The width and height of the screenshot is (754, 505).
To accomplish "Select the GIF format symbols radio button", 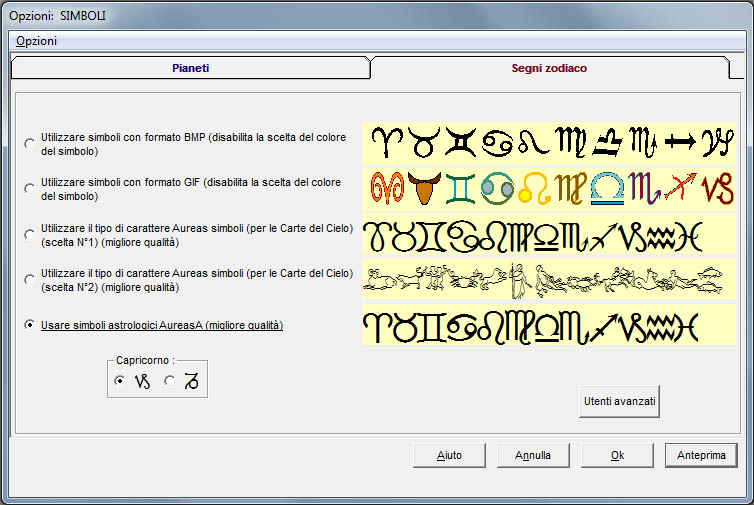I will (x=30, y=189).
